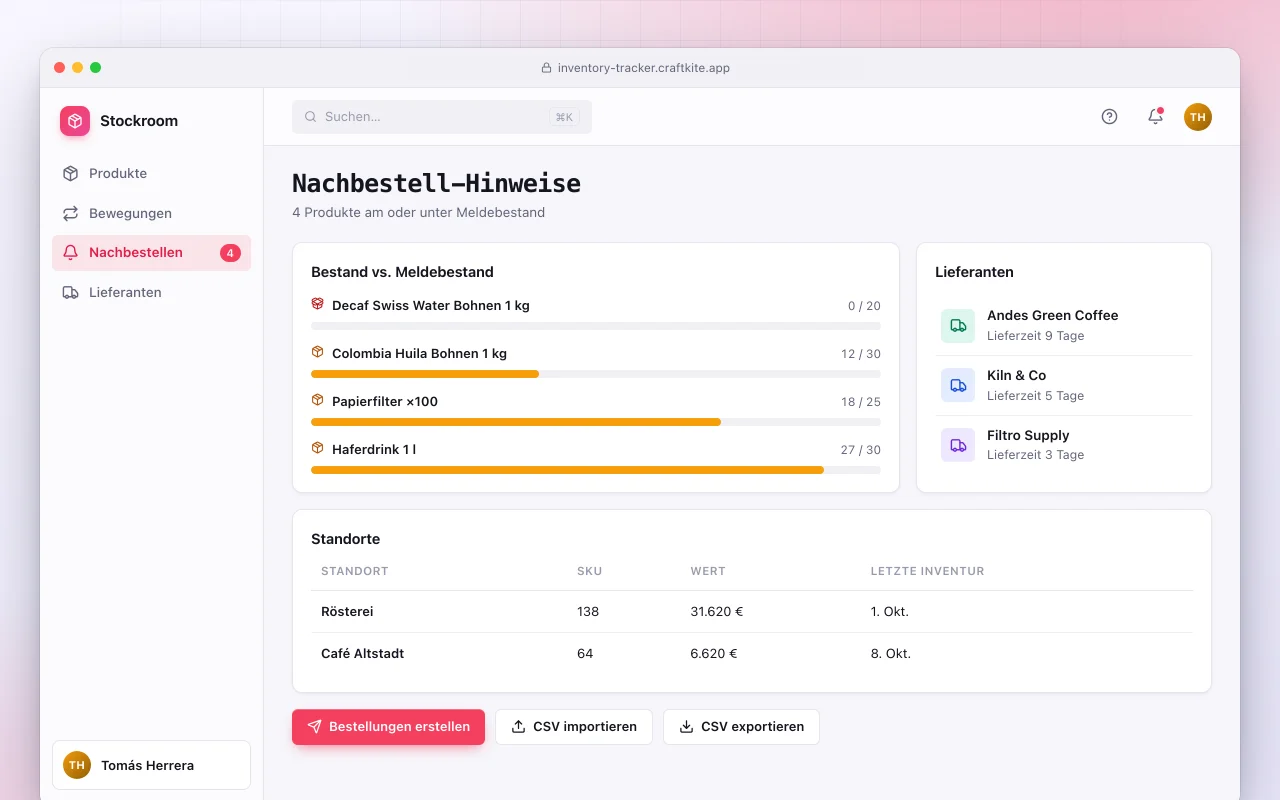This screenshot has height=800, width=1280.
Task: Click the Colombia Huila Bohnen stock progress bar
Action: [x=596, y=374]
